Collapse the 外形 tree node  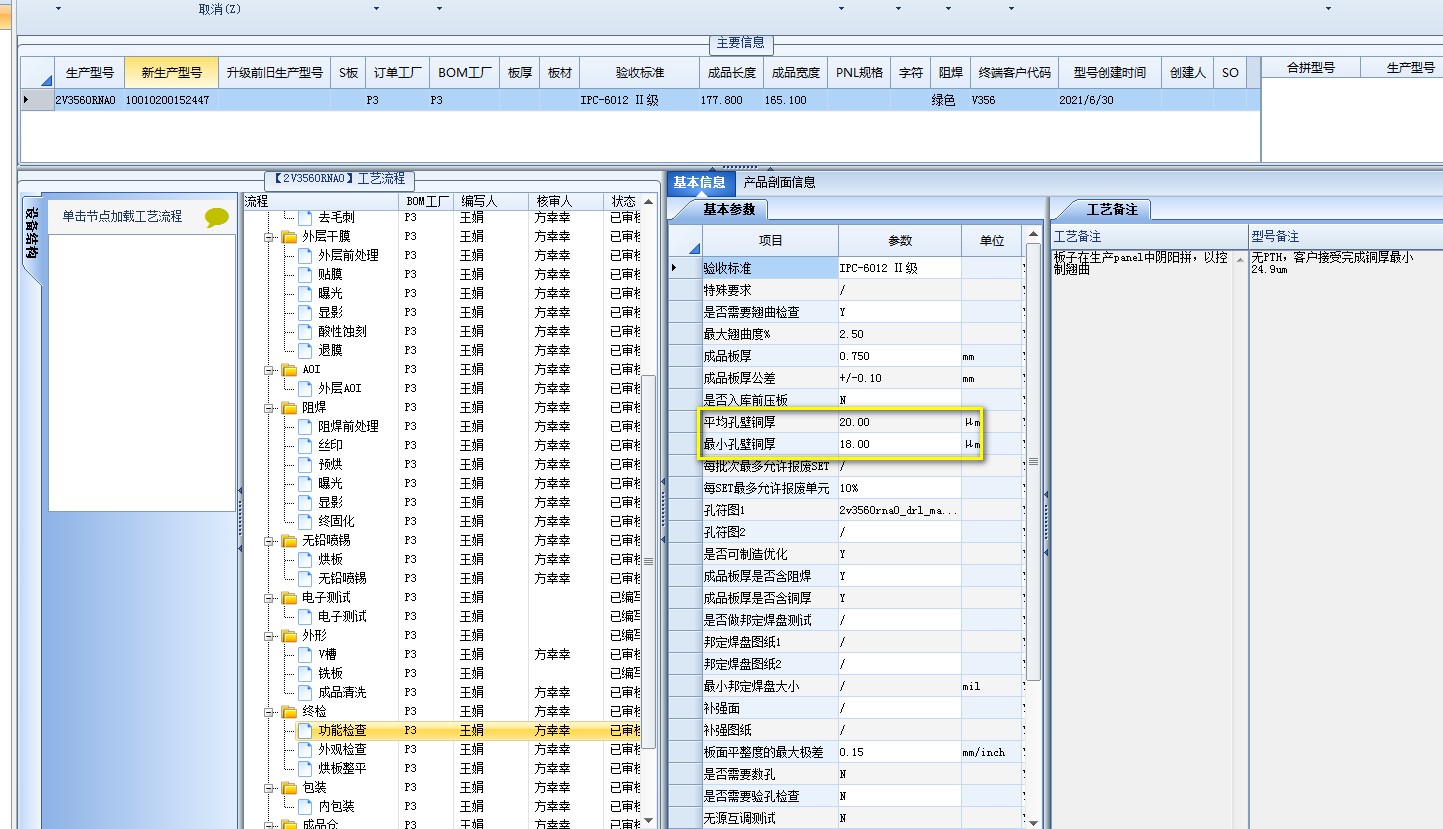coord(270,636)
